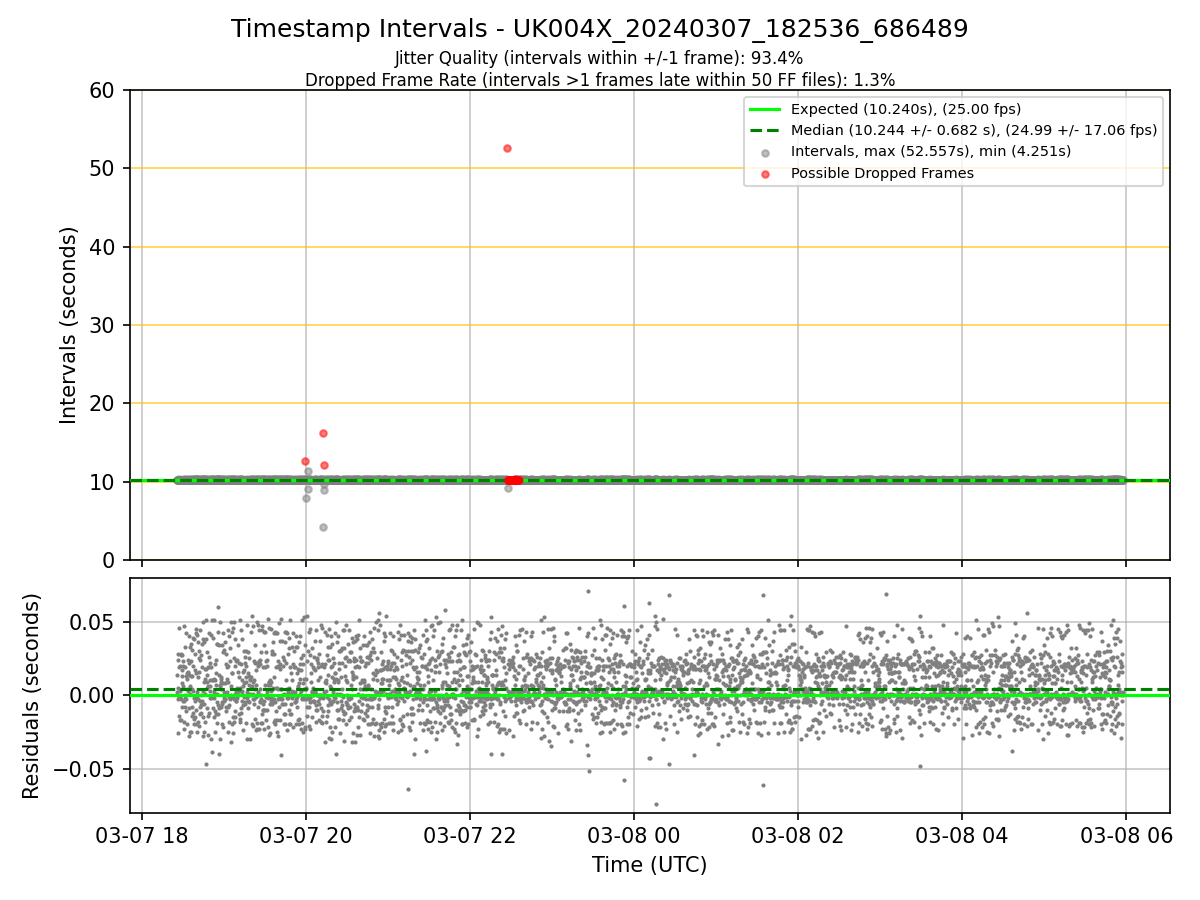The image size is (1200, 900).
Task: Select the Dropped Frame Rate 1.3% subtitle
Action: coord(600,79)
